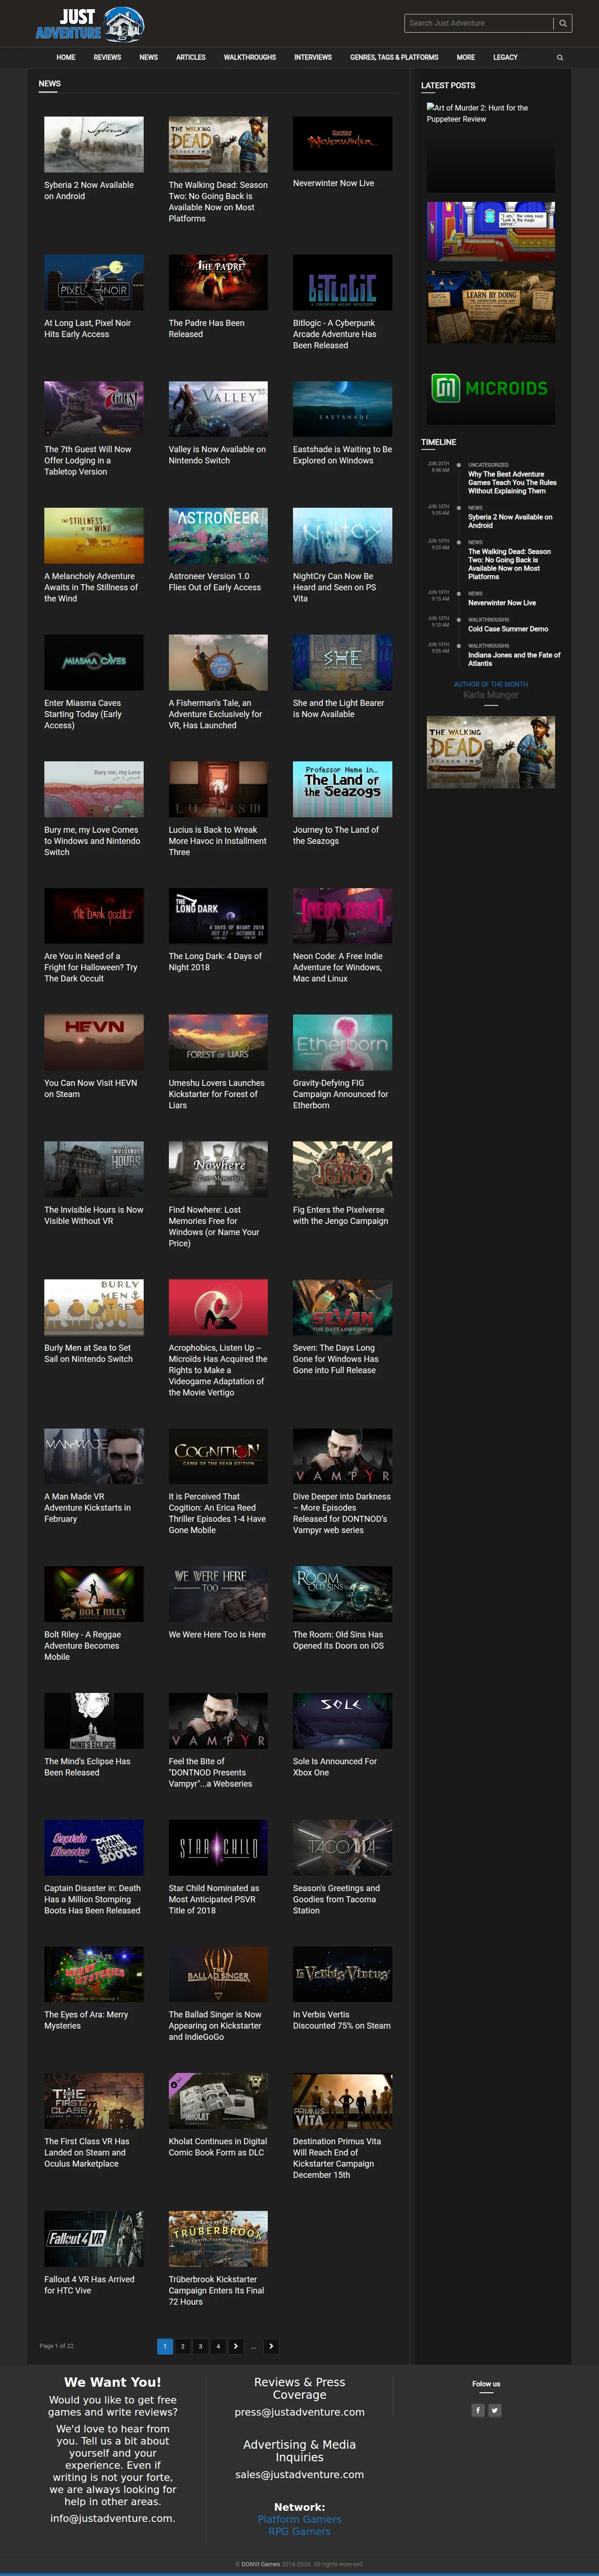Open 'Journey to The Land of the Seazogs'

click(x=336, y=835)
